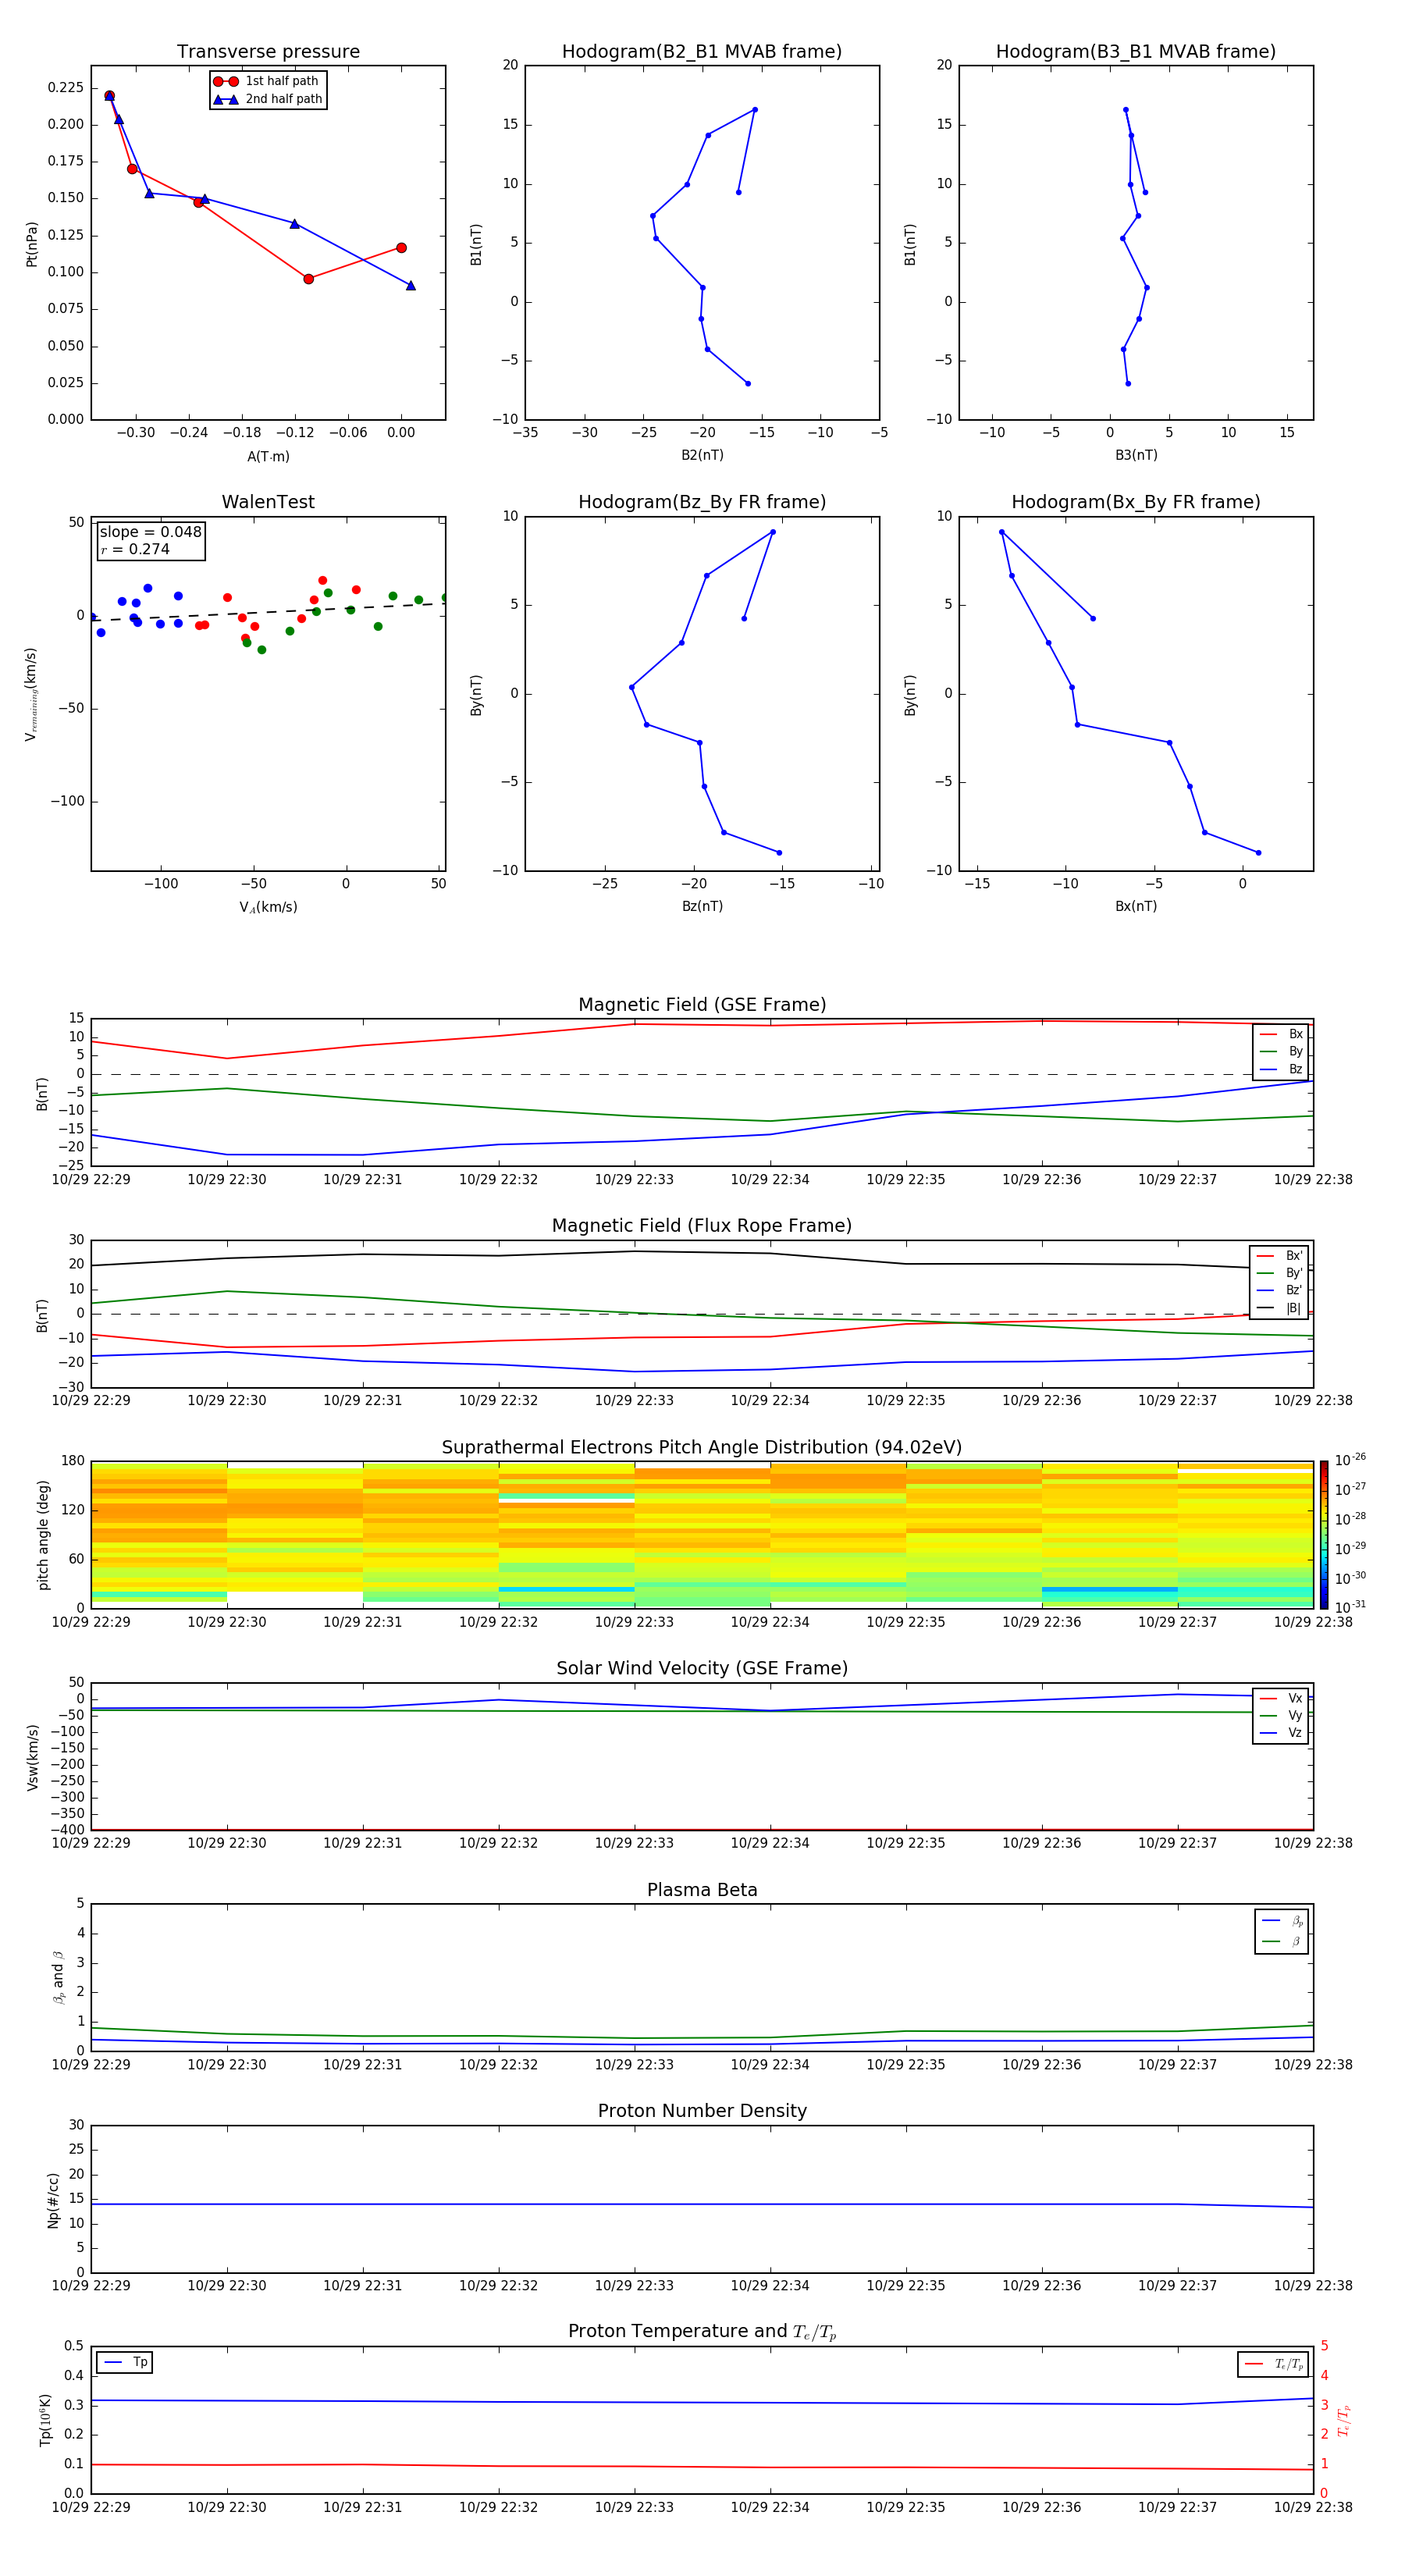Click the 'Magnetic Field (Flux Rope Frame)' title
This screenshot has height=2576, width=1405.
point(702,1226)
